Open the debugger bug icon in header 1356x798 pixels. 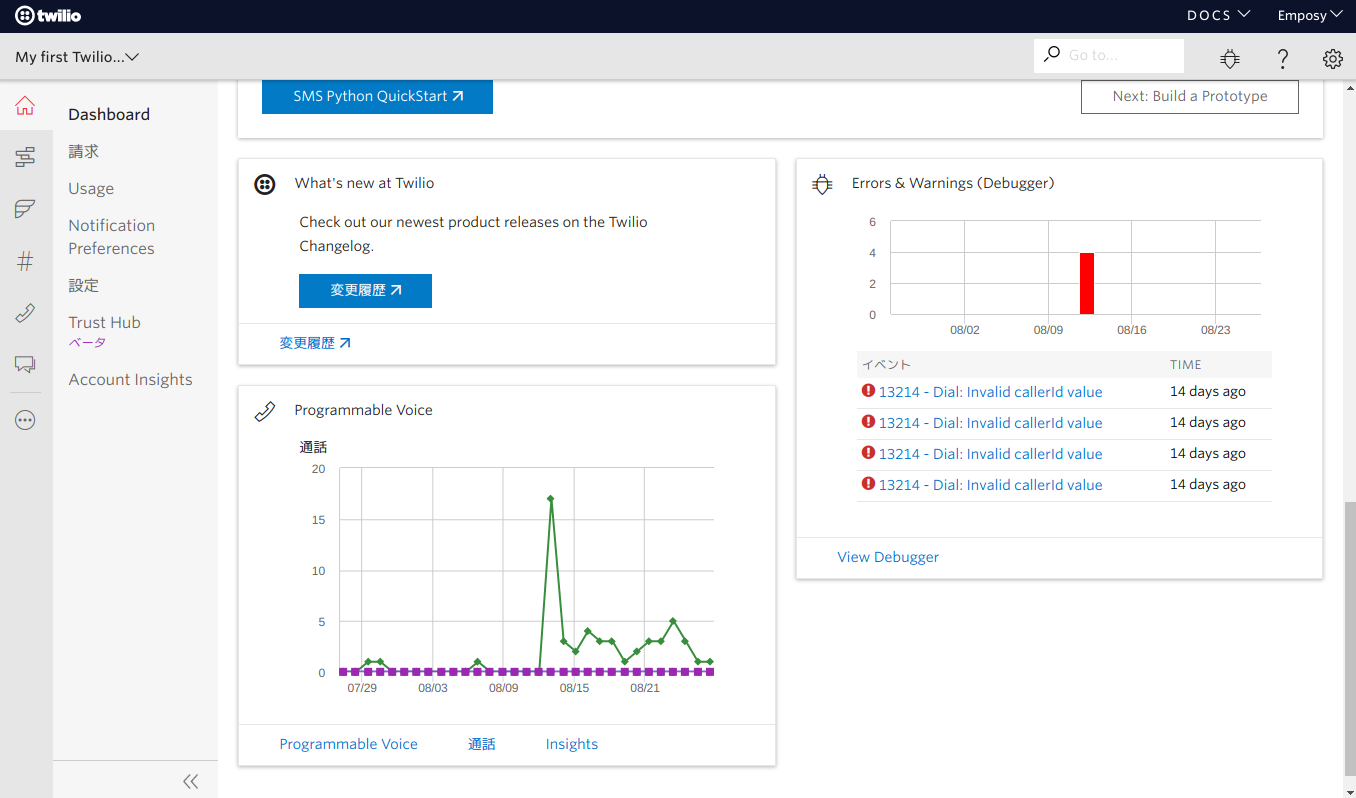point(1230,59)
